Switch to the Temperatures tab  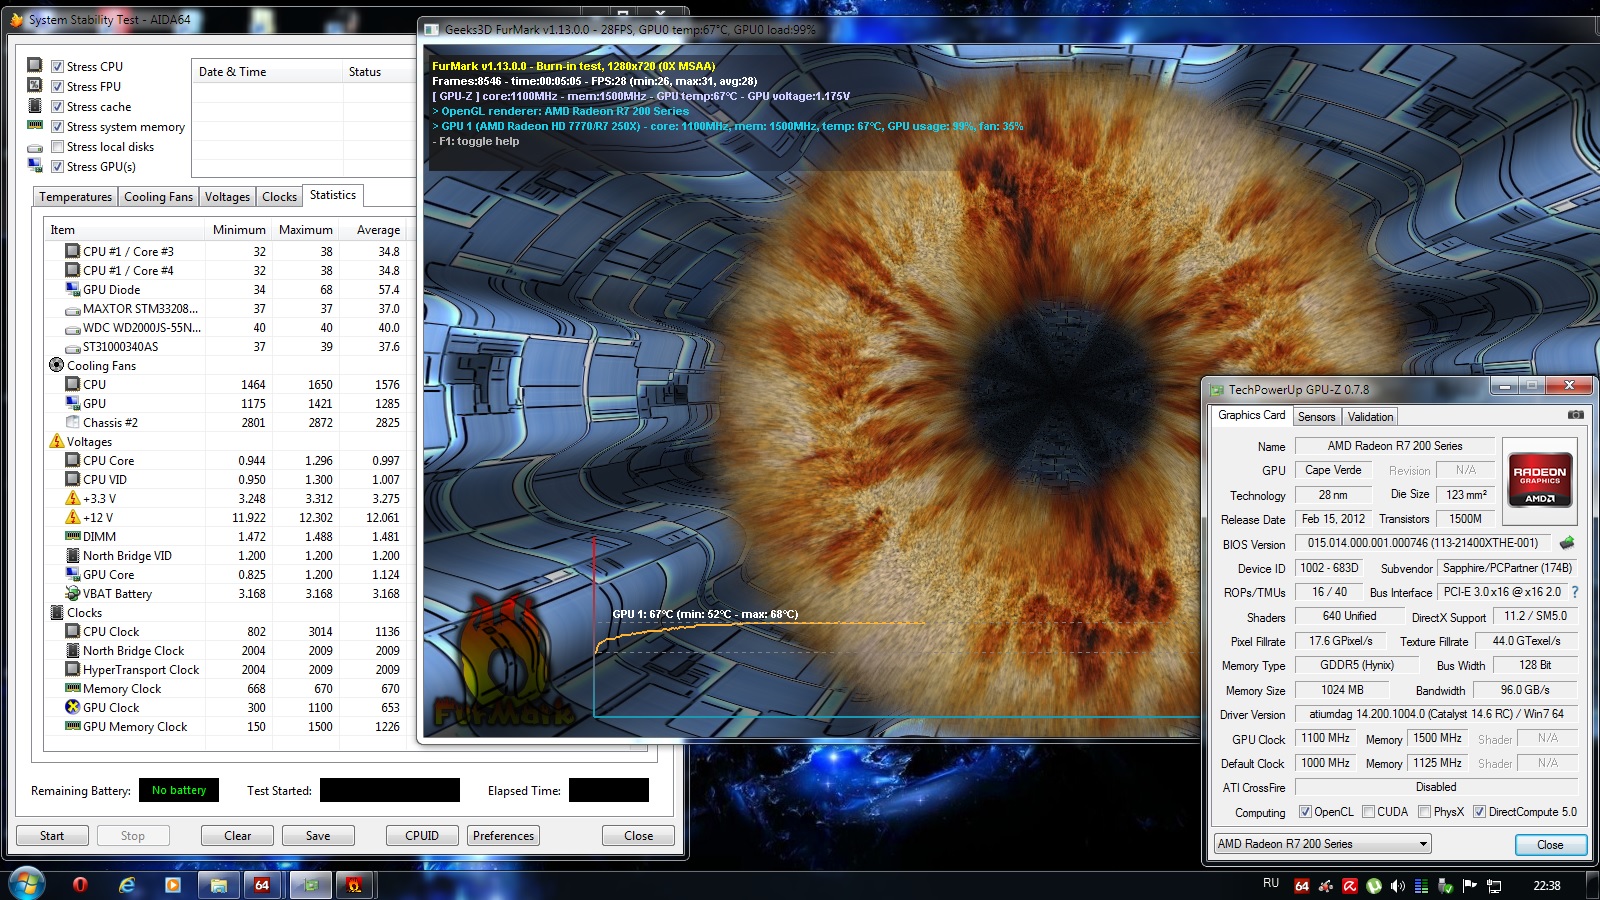click(x=76, y=197)
